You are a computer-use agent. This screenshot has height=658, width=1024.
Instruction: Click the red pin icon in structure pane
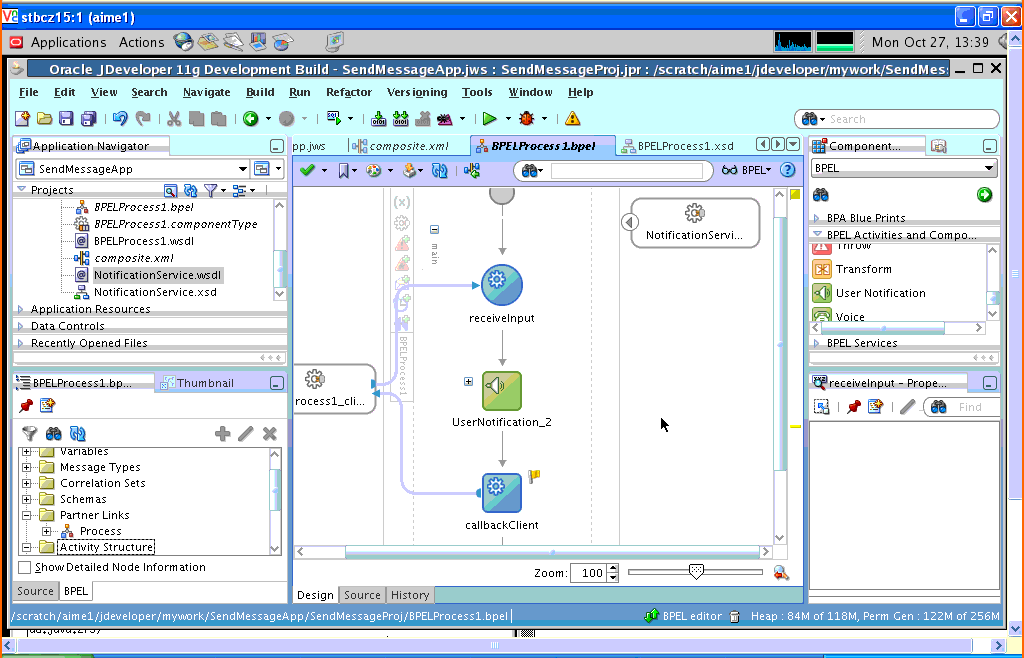pyautogui.click(x=26, y=405)
